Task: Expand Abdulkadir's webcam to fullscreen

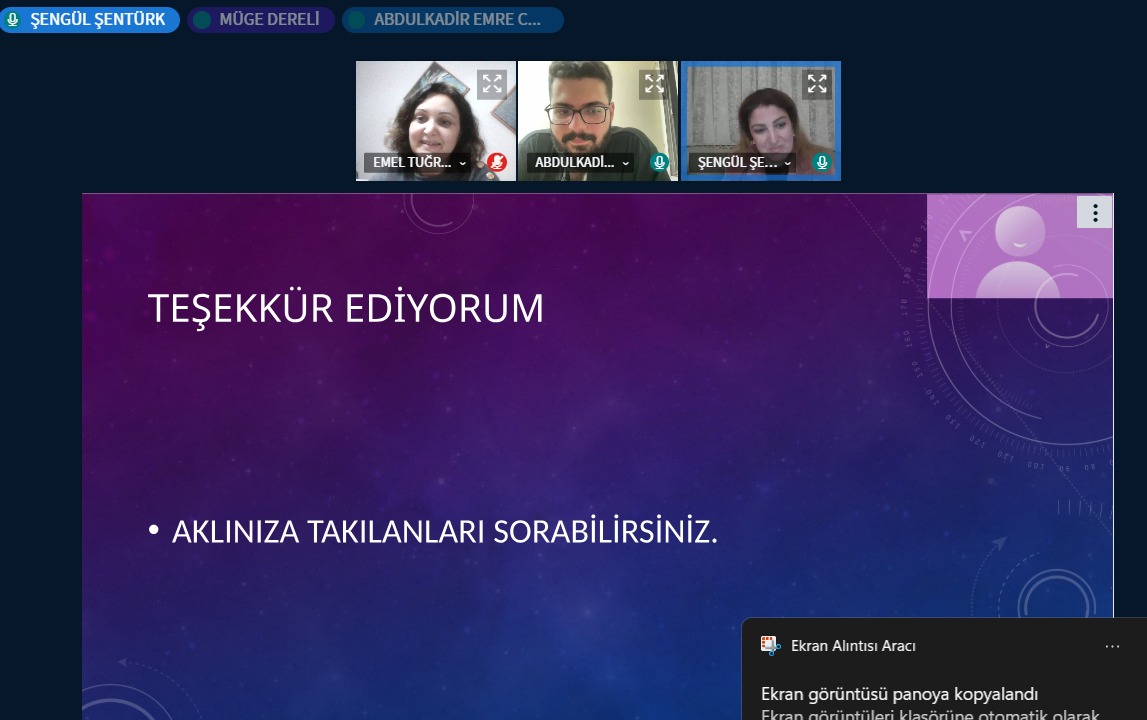Action: point(653,84)
